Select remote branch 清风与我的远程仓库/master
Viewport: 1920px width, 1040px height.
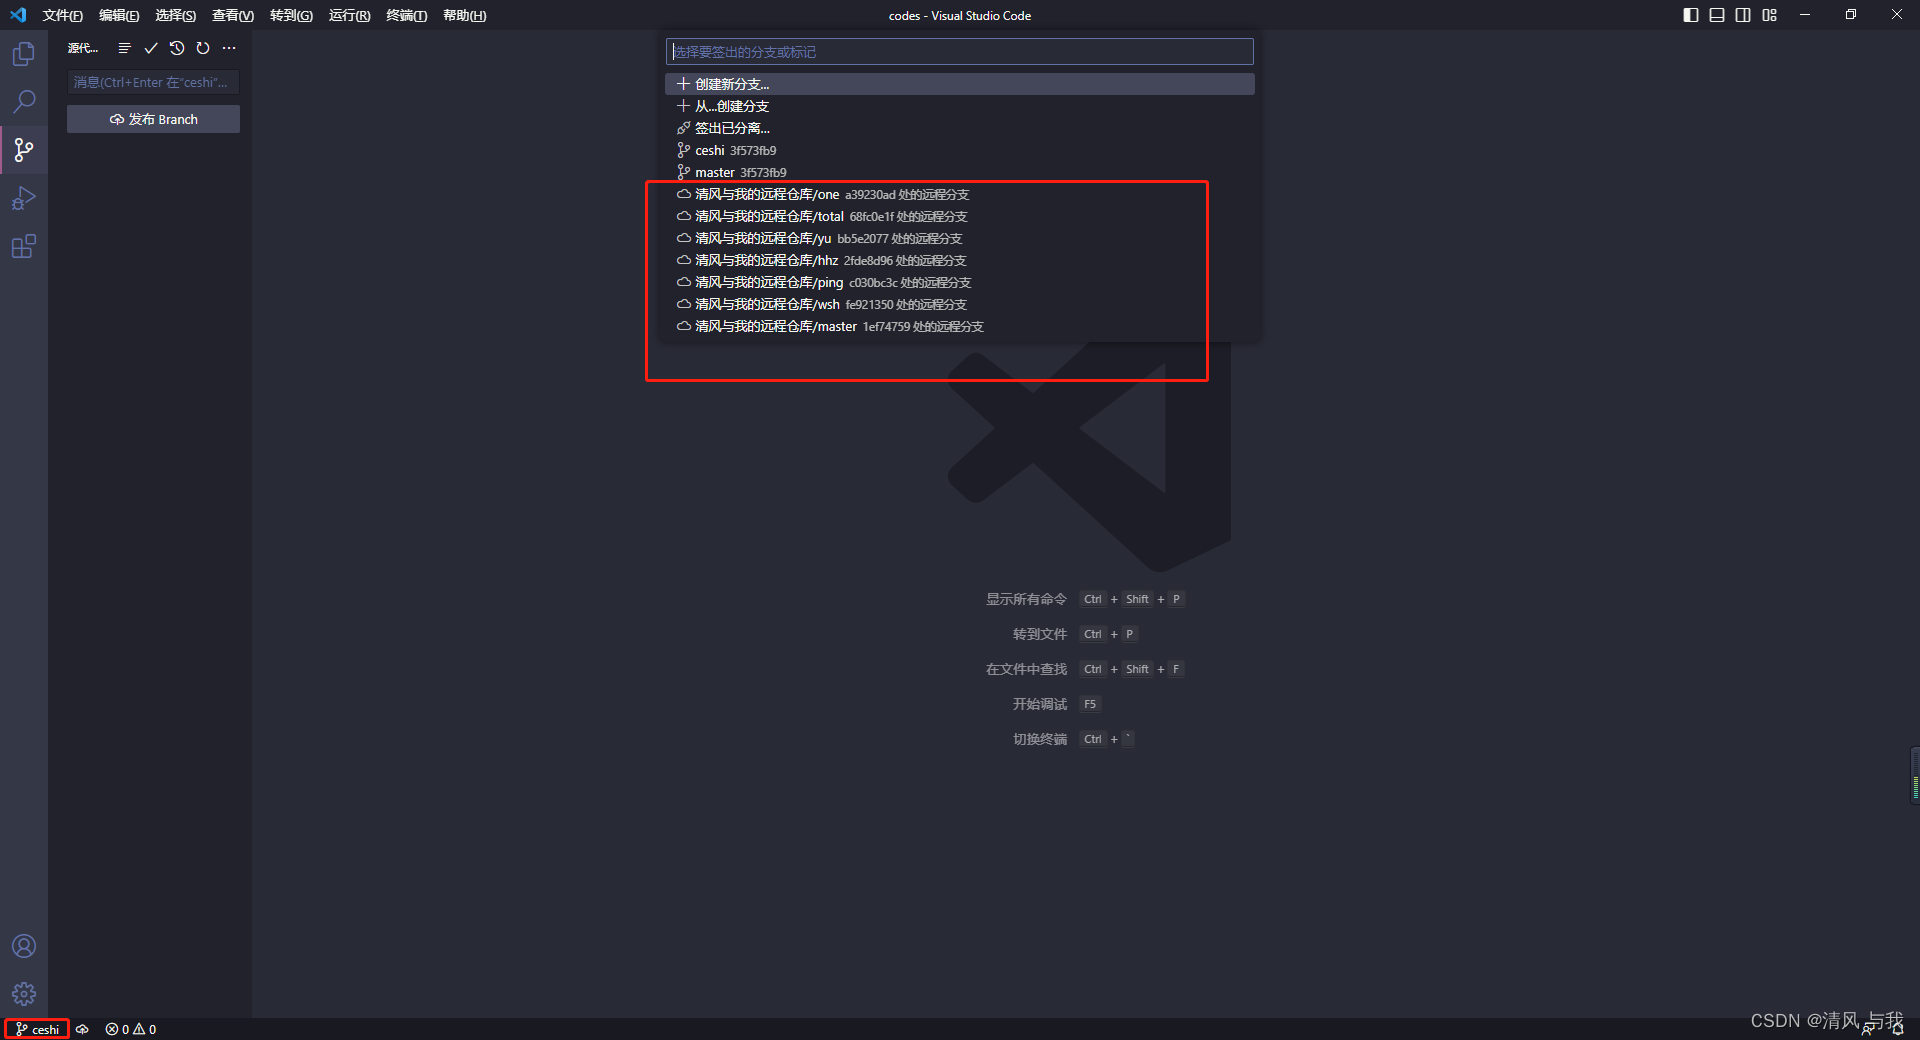click(959, 326)
